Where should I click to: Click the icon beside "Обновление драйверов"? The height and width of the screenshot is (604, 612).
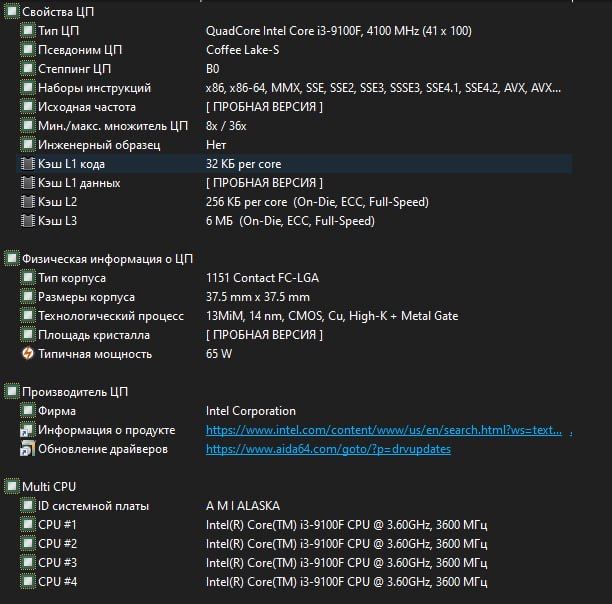[x=27, y=449]
